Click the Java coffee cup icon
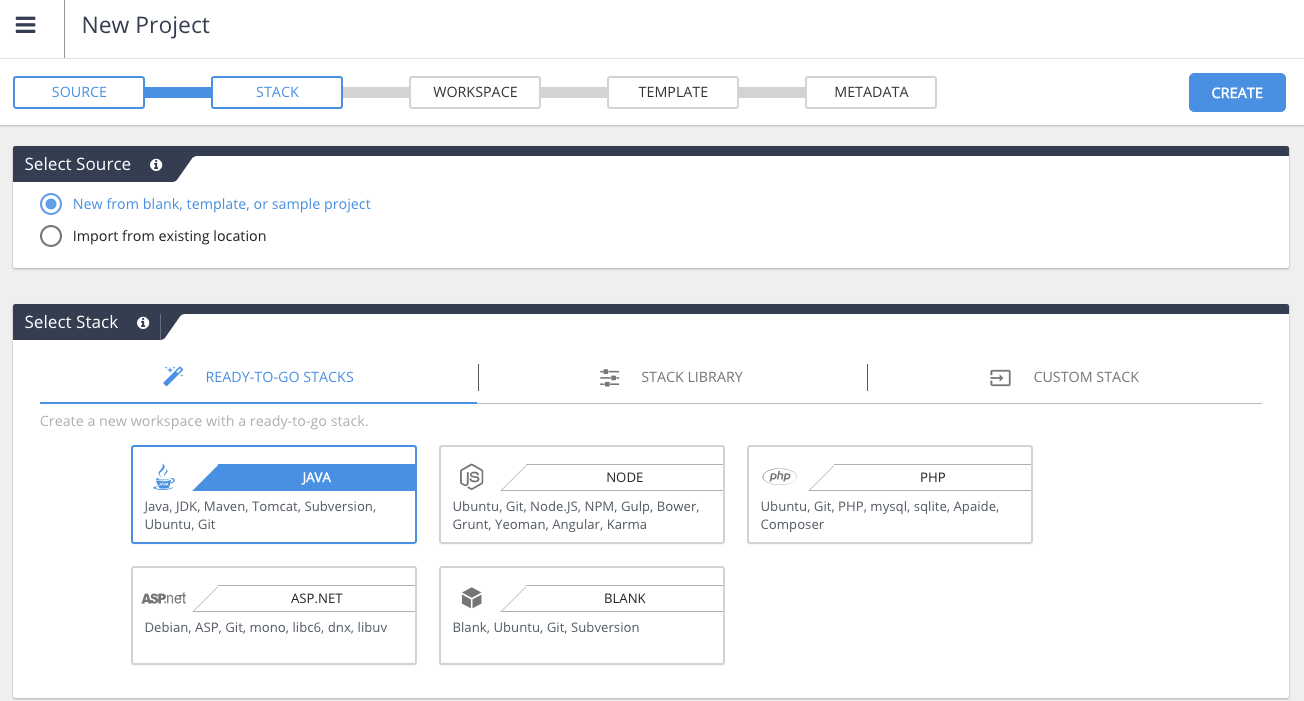This screenshot has height=701, width=1304. click(x=164, y=477)
